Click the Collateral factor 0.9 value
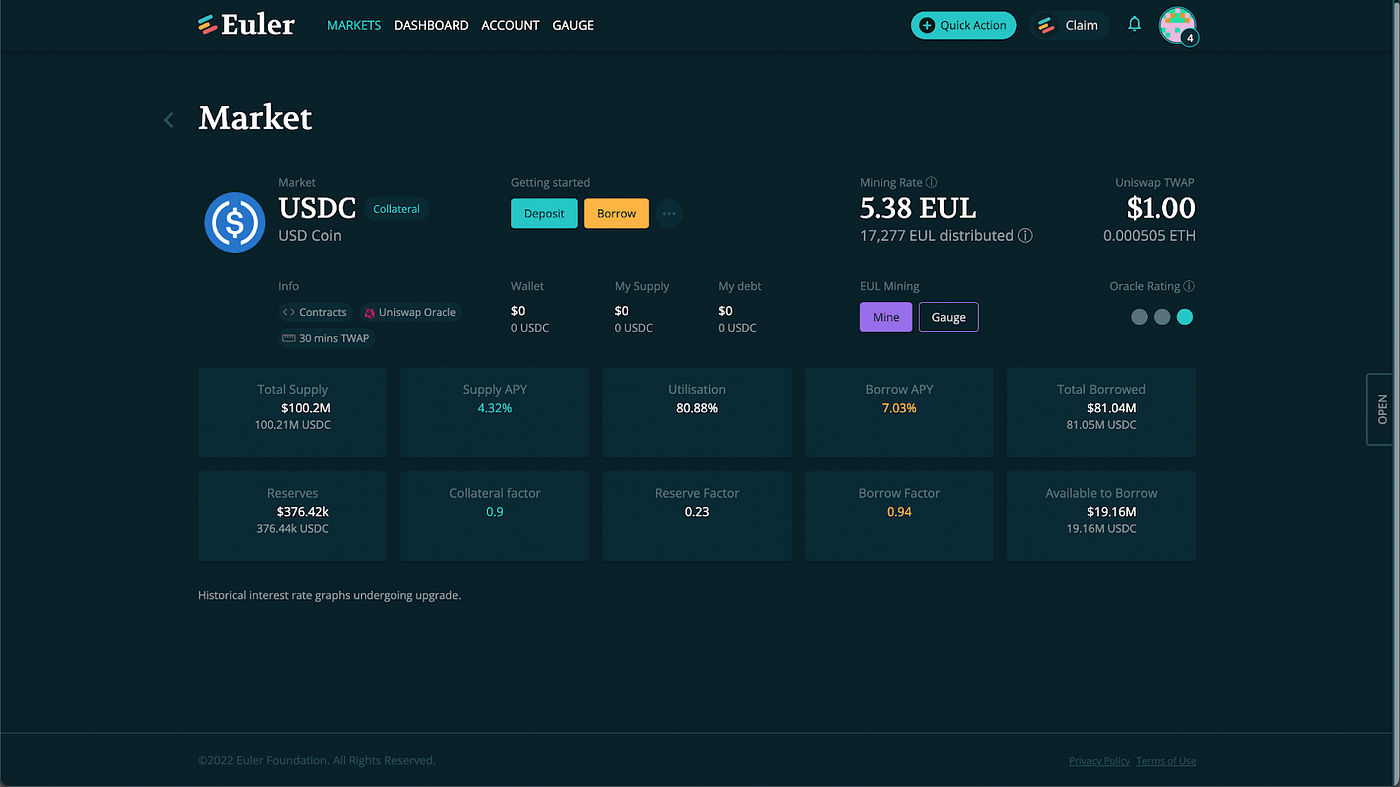The width and height of the screenshot is (1400, 787). 494,512
